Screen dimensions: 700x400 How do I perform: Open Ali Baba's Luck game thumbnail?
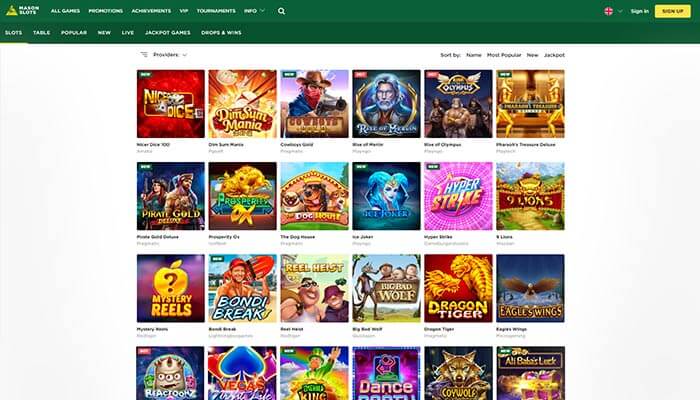530,373
